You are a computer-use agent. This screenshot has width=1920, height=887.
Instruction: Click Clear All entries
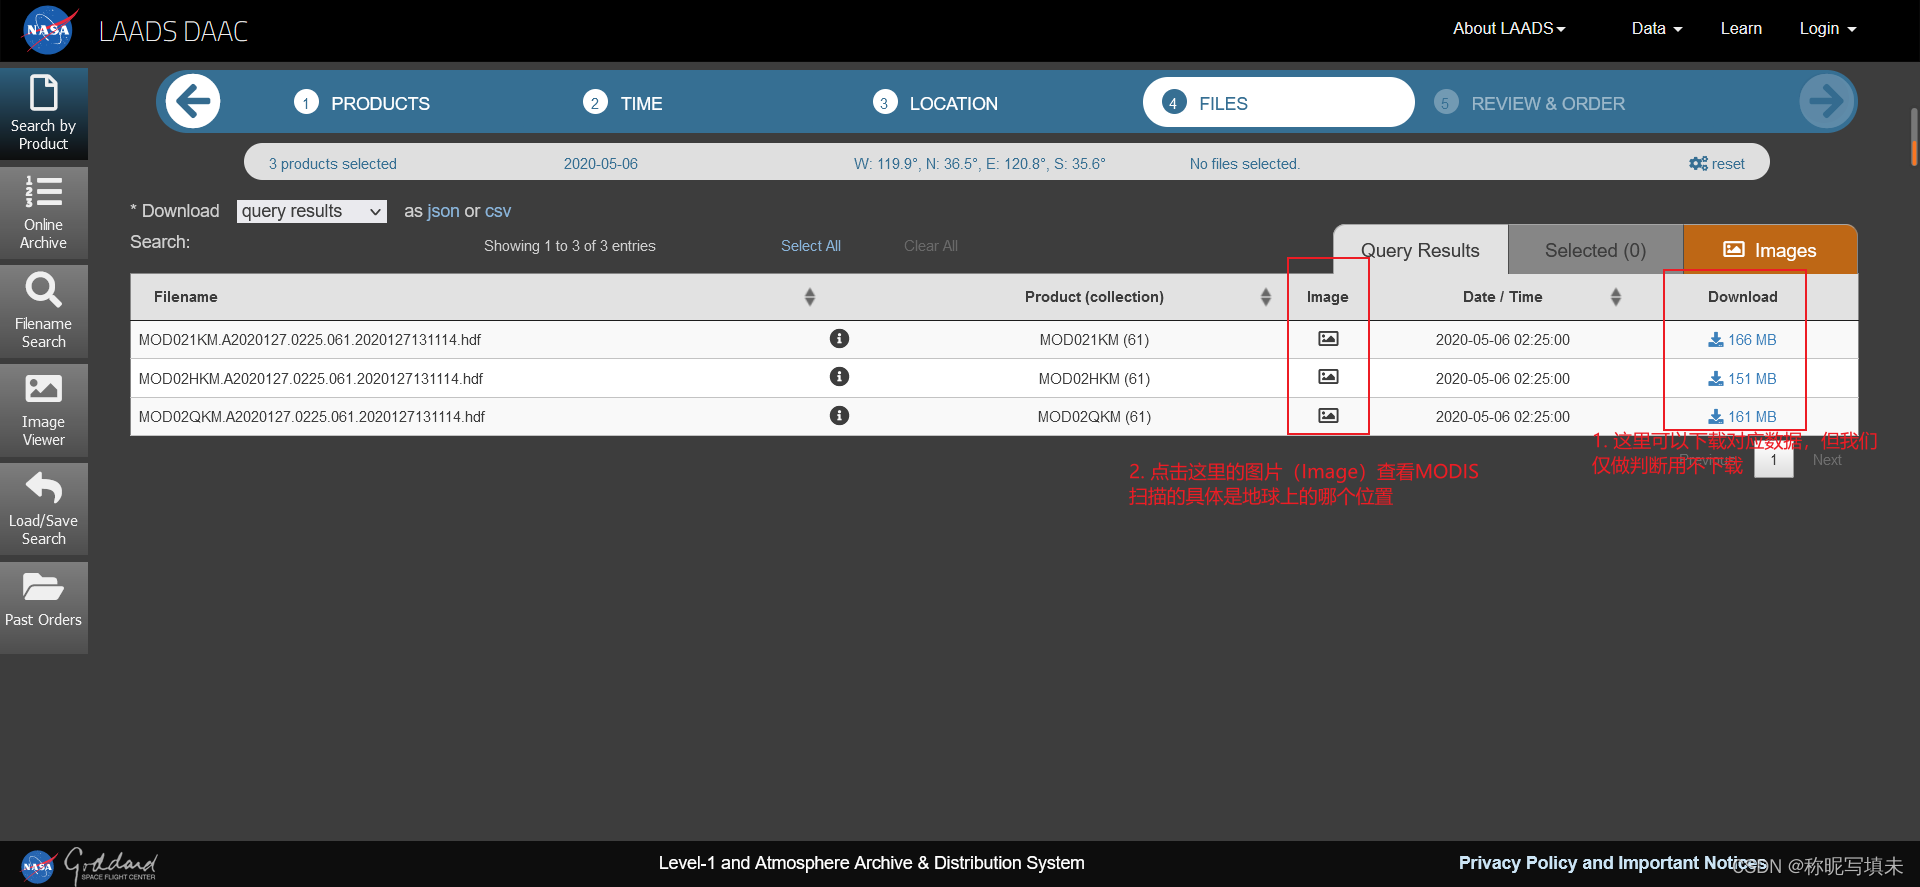(x=931, y=246)
